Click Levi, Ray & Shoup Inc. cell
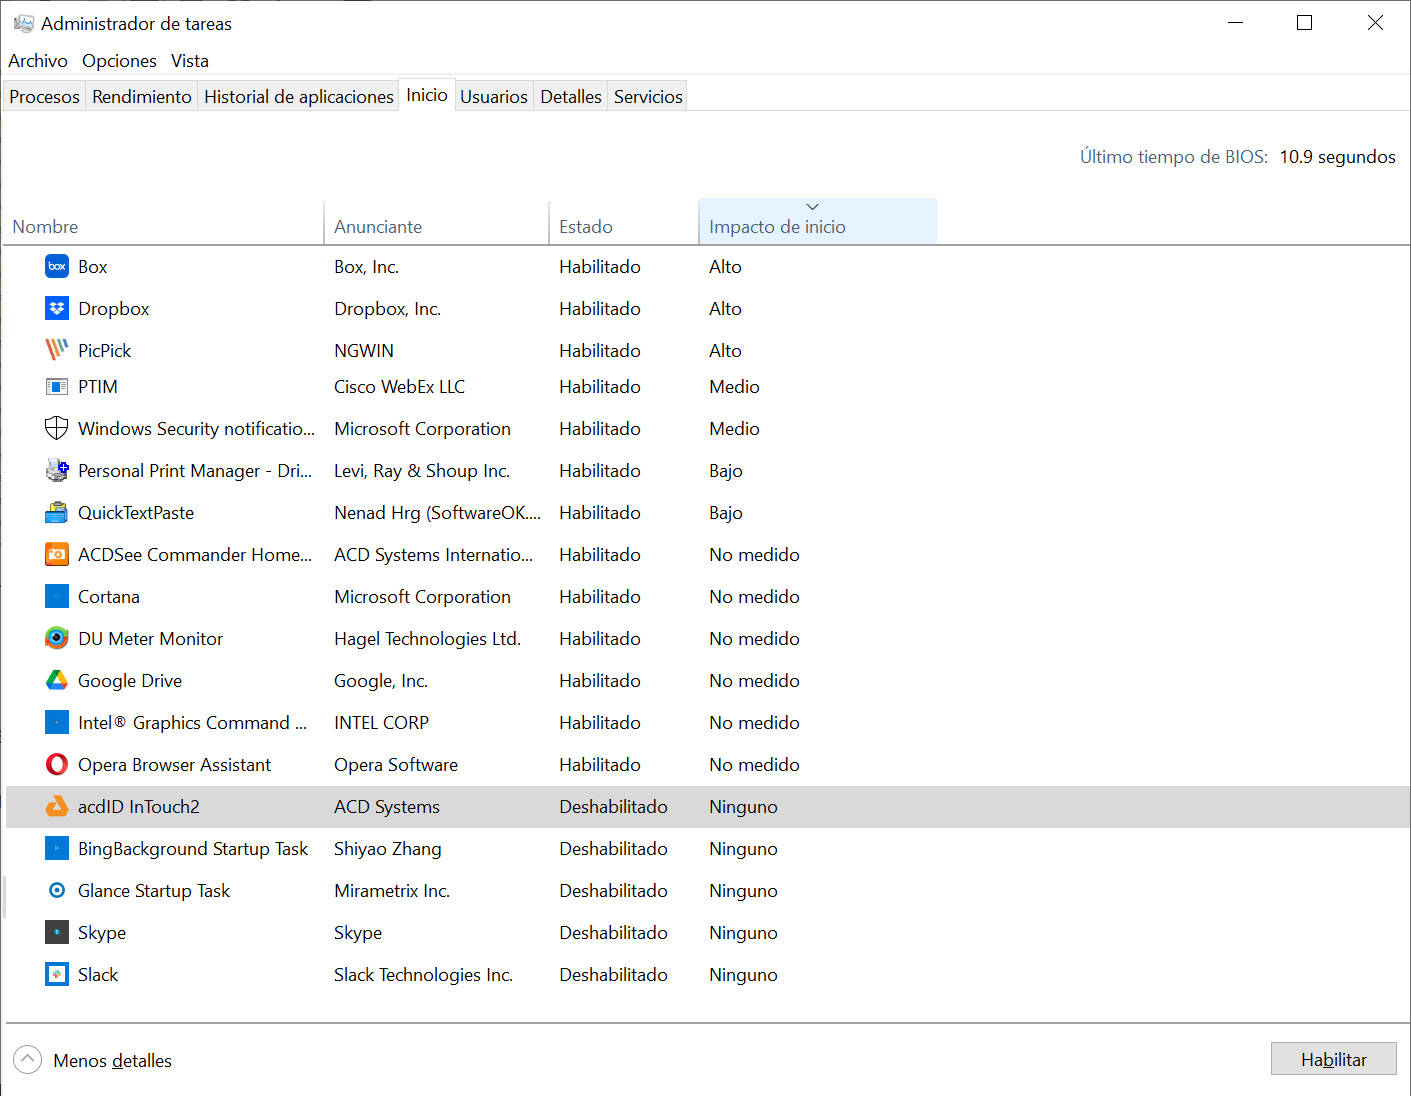1411x1096 pixels. click(x=422, y=471)
